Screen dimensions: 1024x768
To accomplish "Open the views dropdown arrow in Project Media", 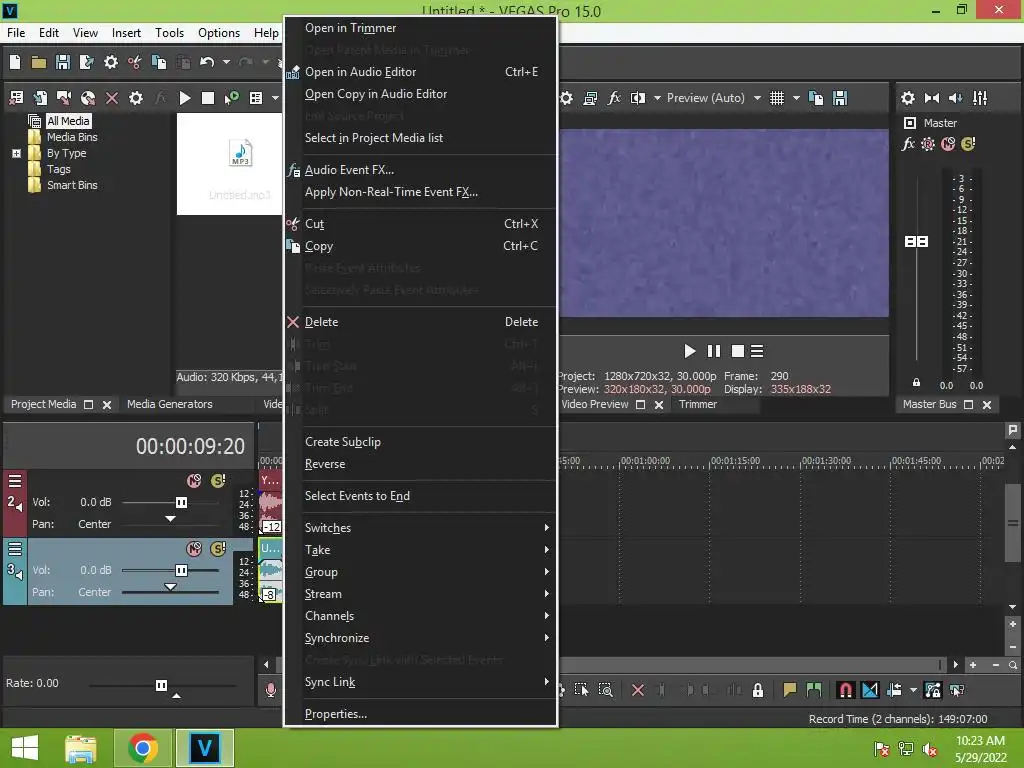I will tap(276, 98).
